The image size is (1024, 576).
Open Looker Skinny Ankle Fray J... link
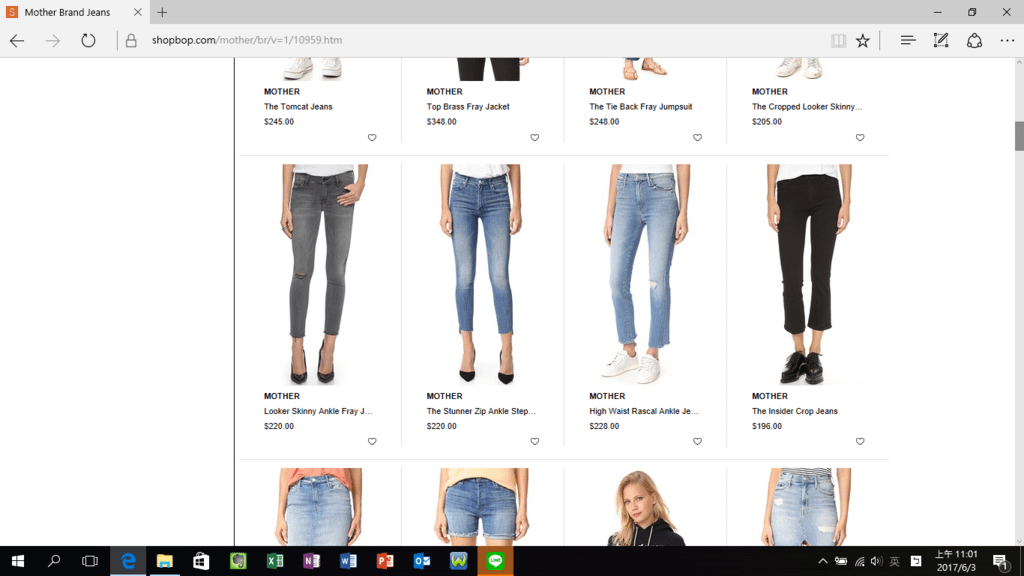pyautogui.click(x=318, y=411)
